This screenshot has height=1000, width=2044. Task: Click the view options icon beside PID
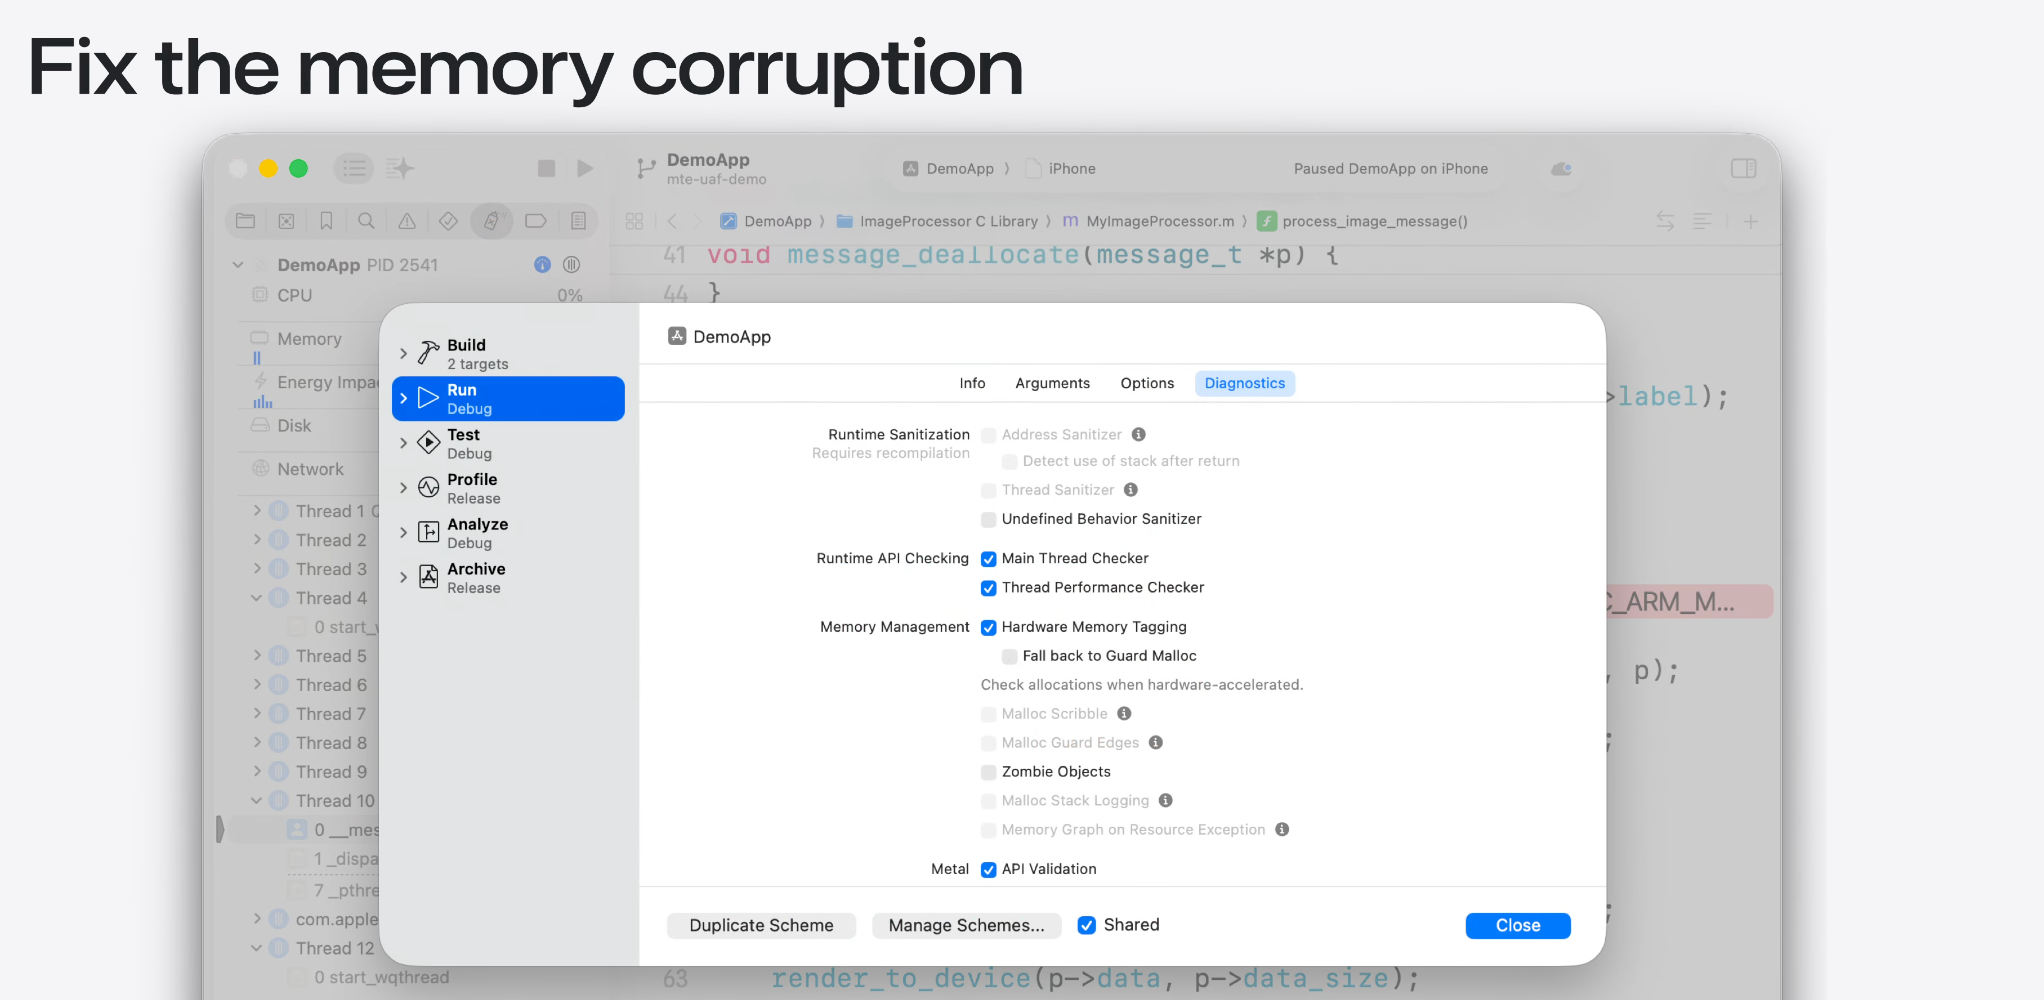[x=572, y=265]
